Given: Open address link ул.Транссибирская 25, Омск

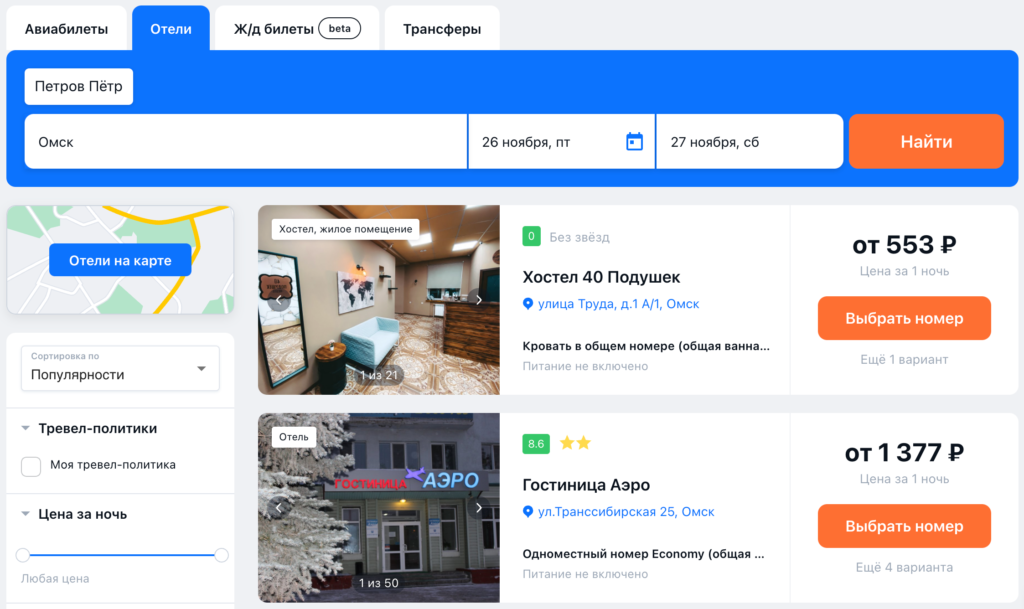Looking at the screenshot, I should point(626,512).
